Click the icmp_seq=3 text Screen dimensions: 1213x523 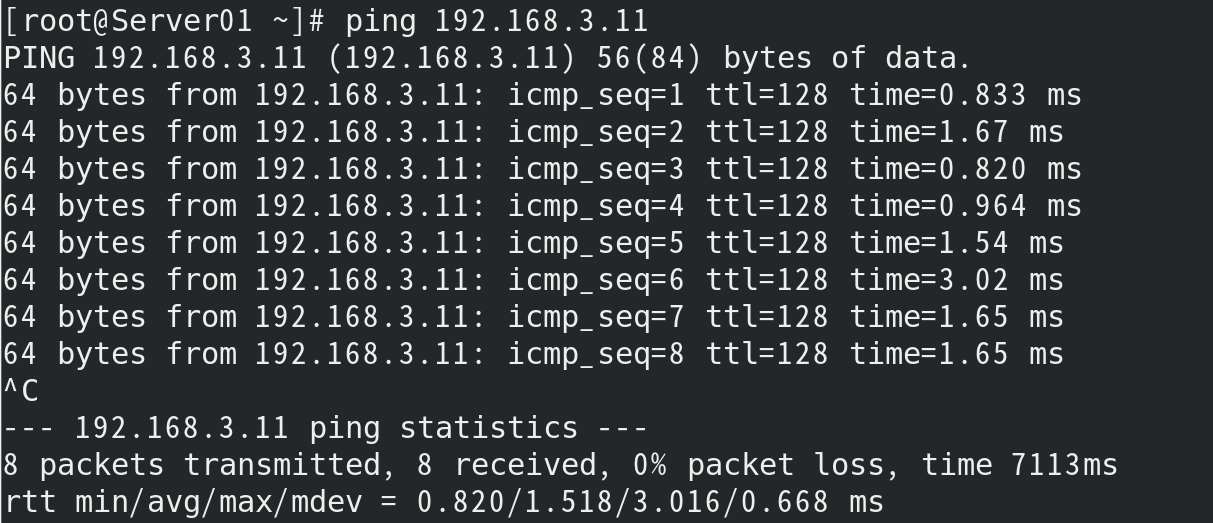[596, 169]
